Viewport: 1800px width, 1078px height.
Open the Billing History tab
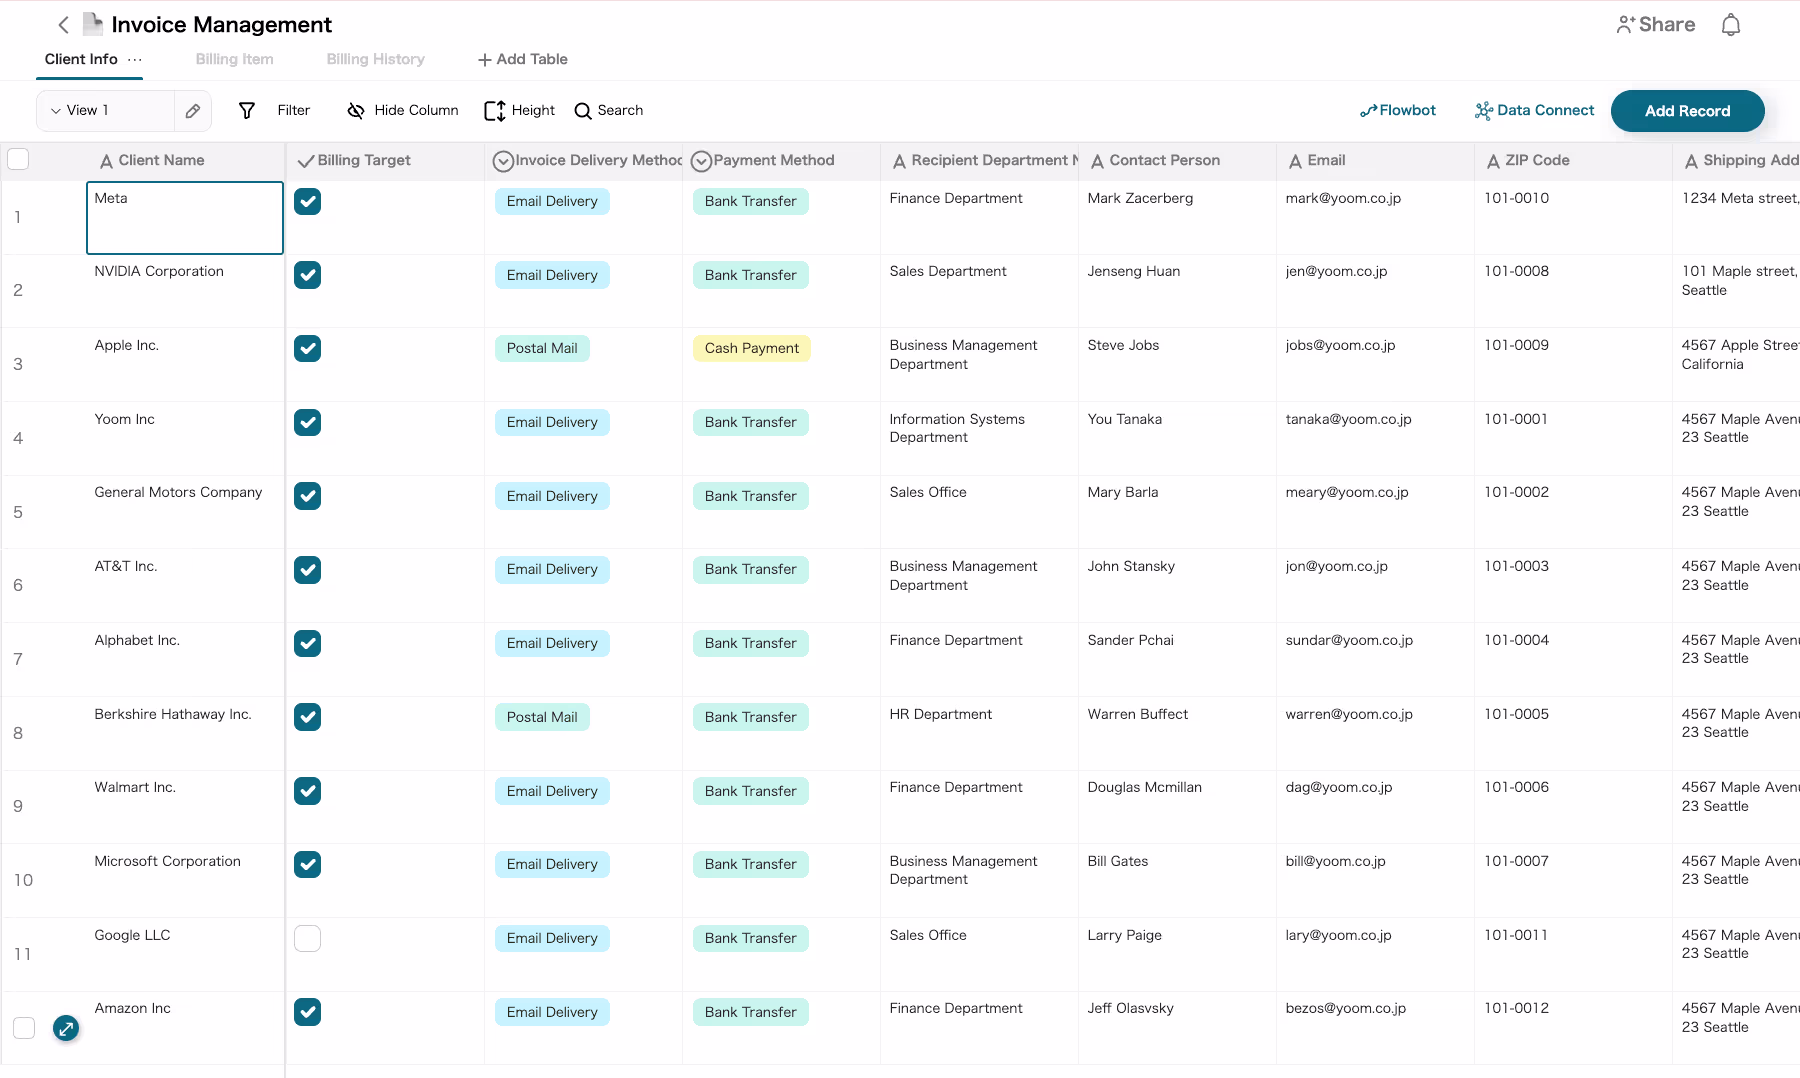375,59
